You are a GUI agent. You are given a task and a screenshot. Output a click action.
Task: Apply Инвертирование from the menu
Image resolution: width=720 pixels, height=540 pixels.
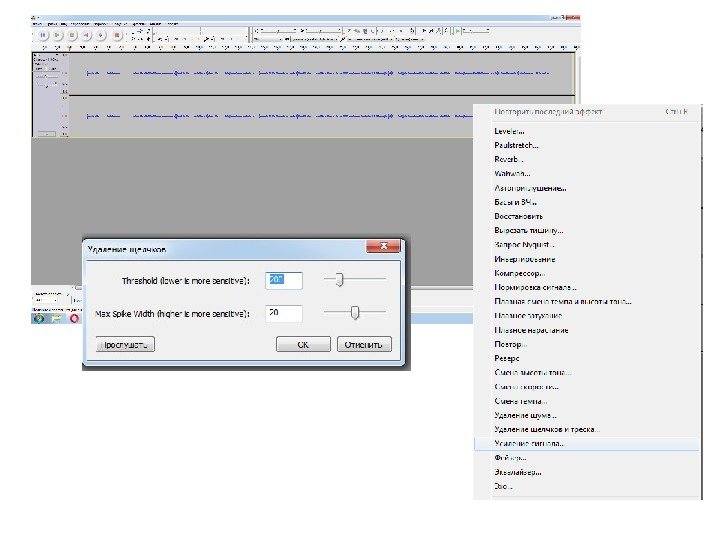click(x=587, y=259)
